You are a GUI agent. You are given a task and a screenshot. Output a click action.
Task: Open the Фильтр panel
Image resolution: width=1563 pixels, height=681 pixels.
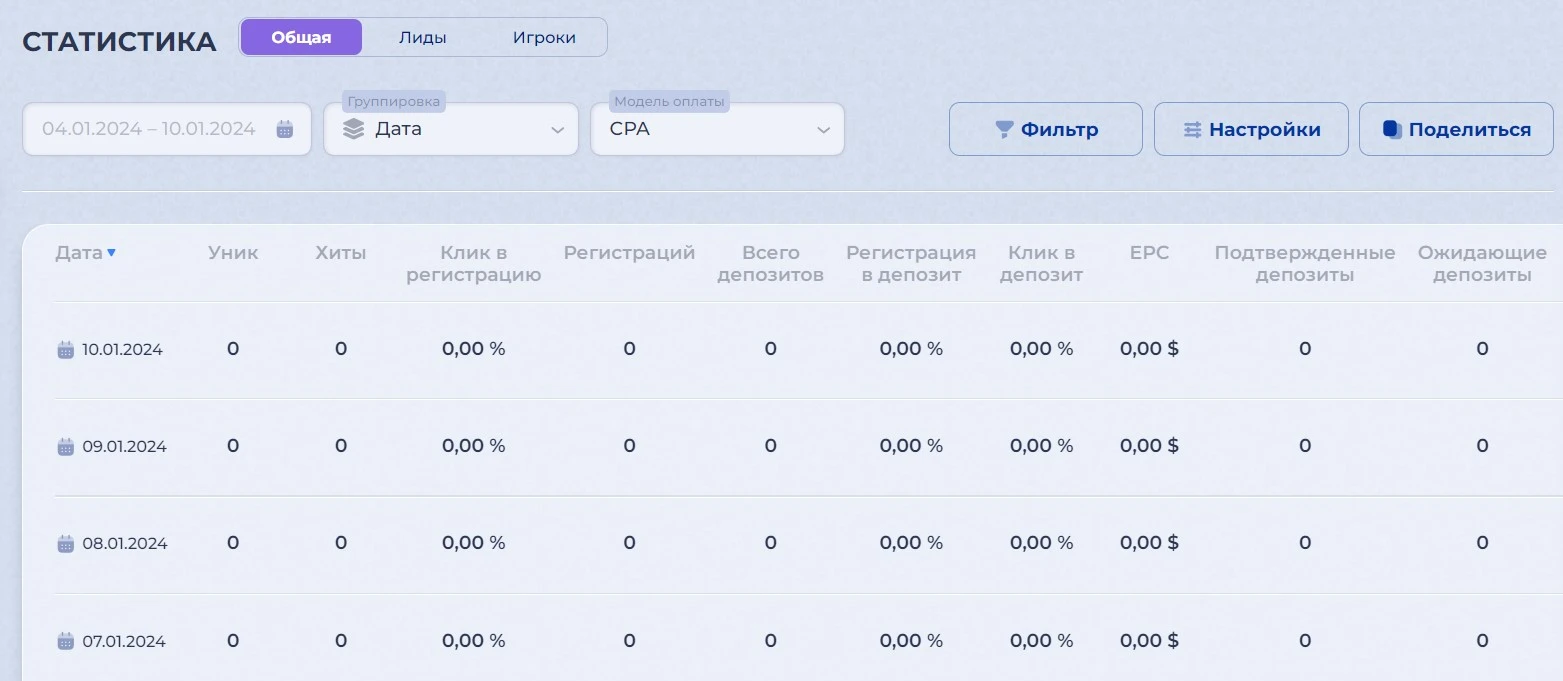1045,129
